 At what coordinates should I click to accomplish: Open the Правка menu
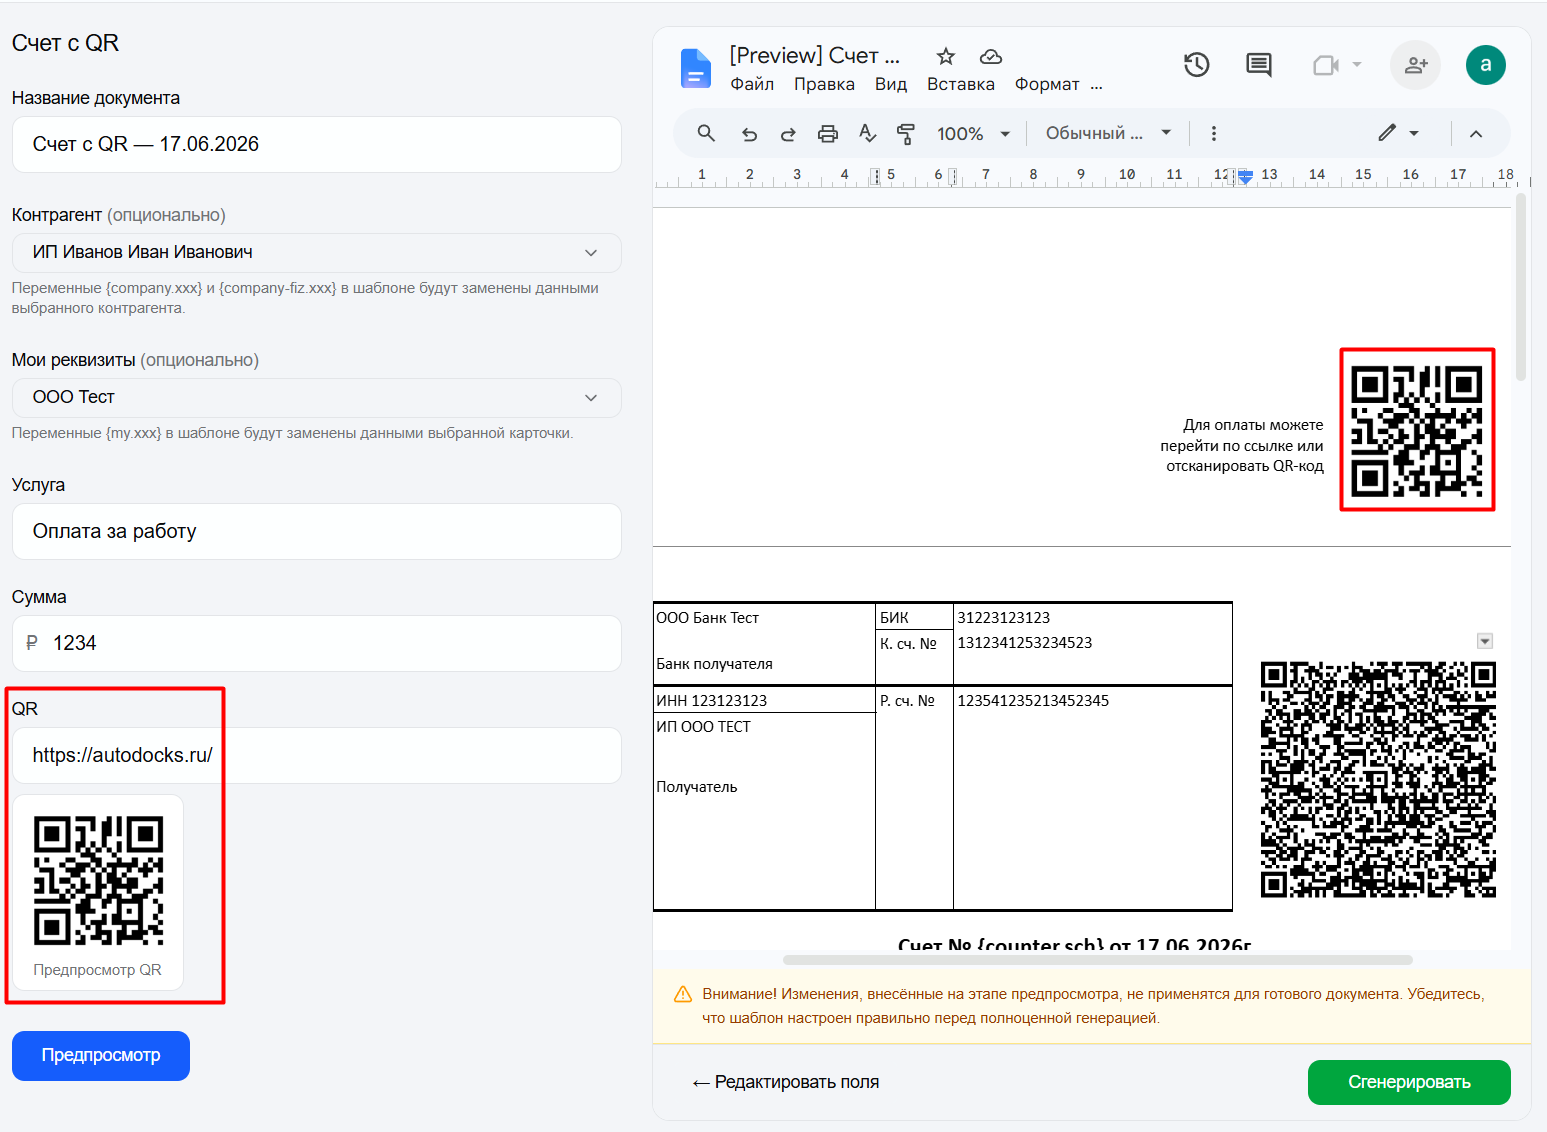824,84
